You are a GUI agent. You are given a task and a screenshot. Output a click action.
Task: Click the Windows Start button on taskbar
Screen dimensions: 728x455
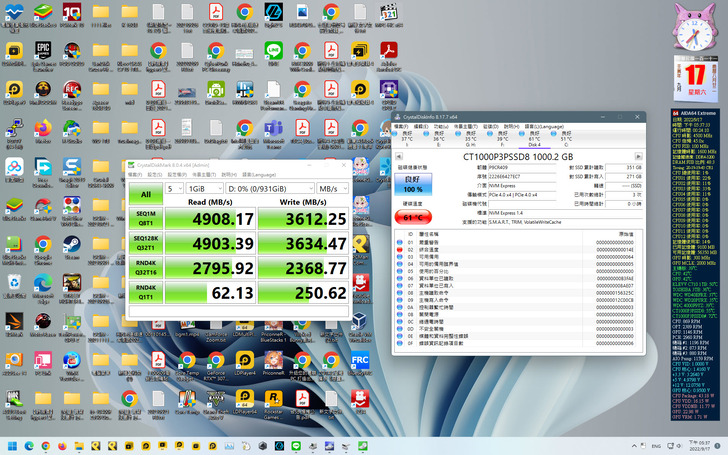click(14, 446)
